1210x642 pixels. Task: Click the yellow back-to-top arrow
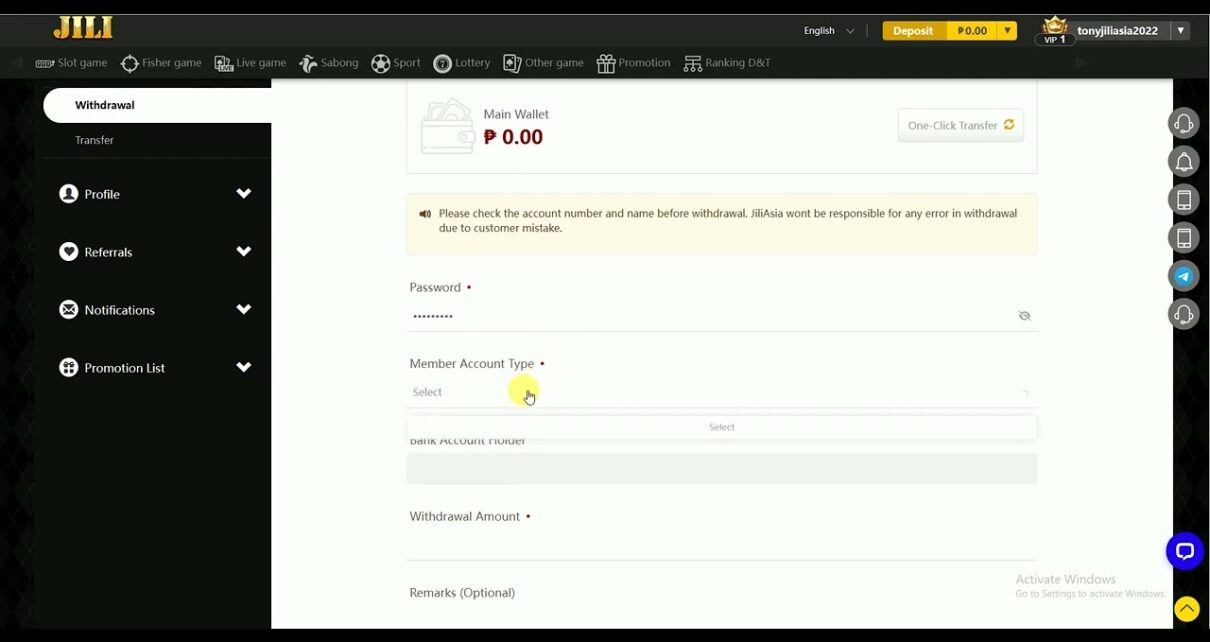coord(1186,609)
